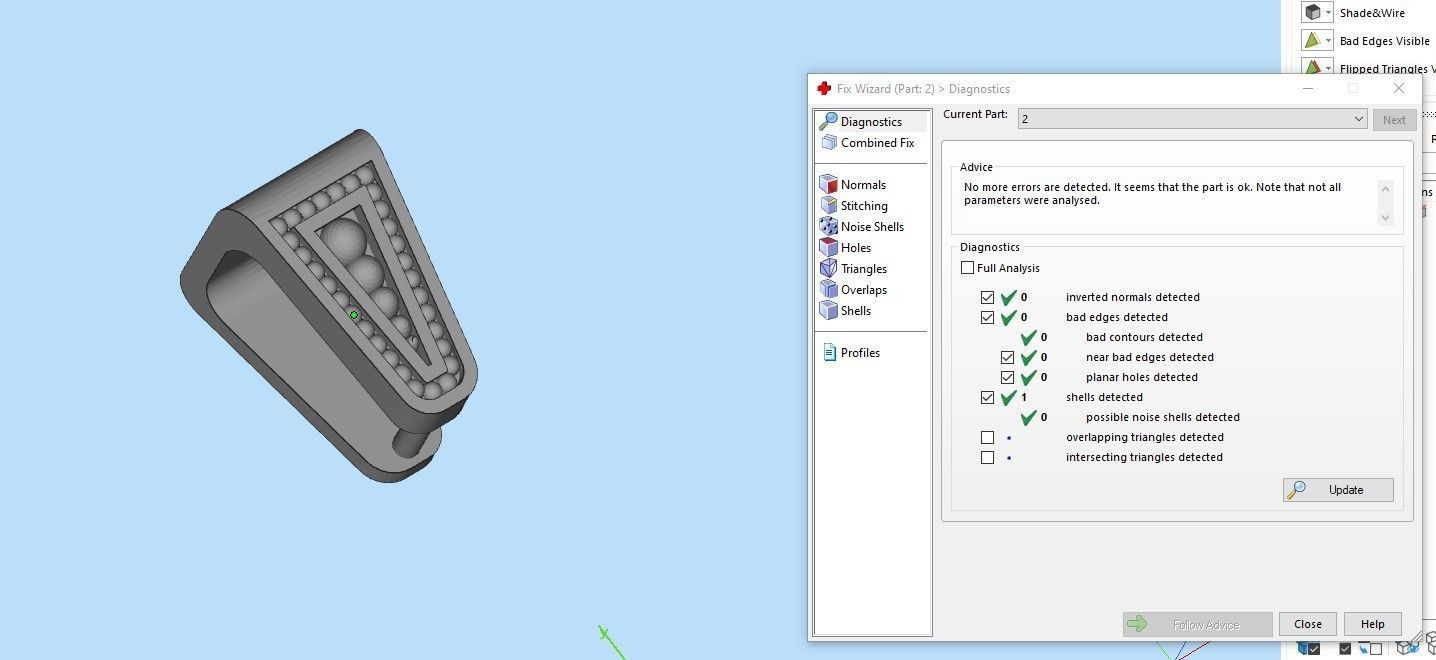Click the Shade&Wire cube icon
Screen dimensions: 1436x660
[1312, 13]
